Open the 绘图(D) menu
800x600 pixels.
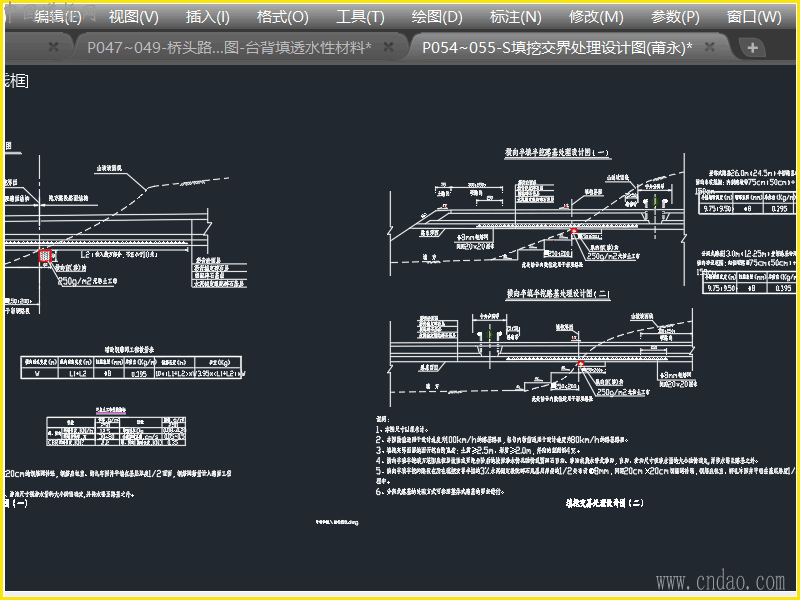coord(437,17)
